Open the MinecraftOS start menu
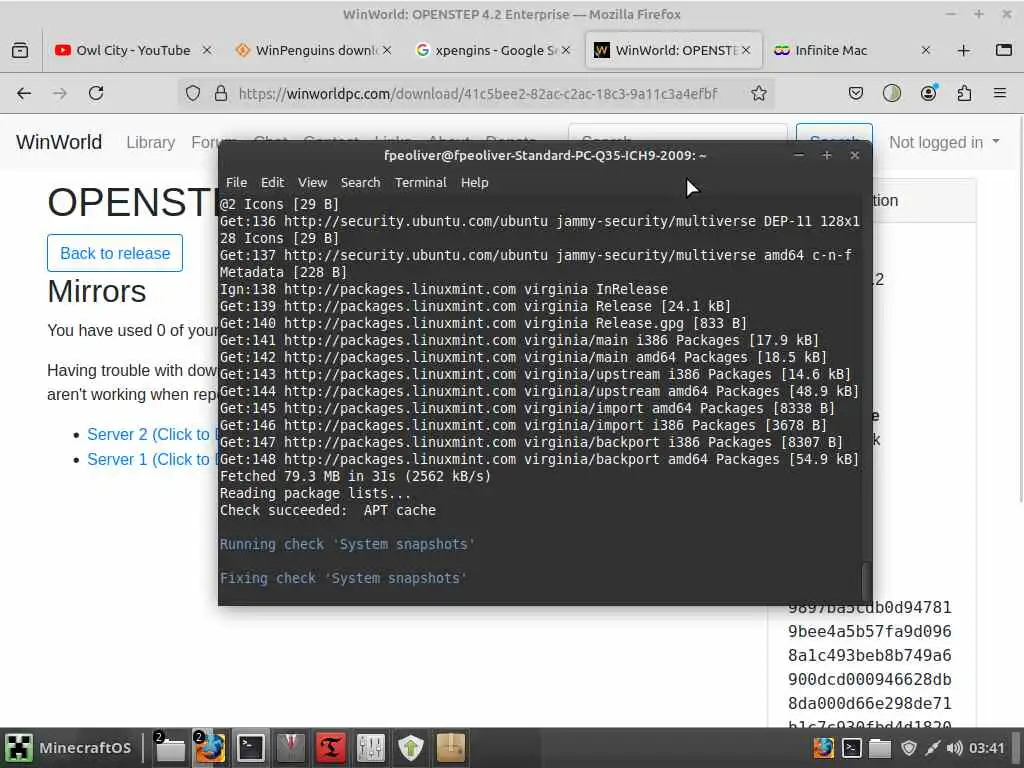Screen dimensions: 1024x768 coord(70,748)
